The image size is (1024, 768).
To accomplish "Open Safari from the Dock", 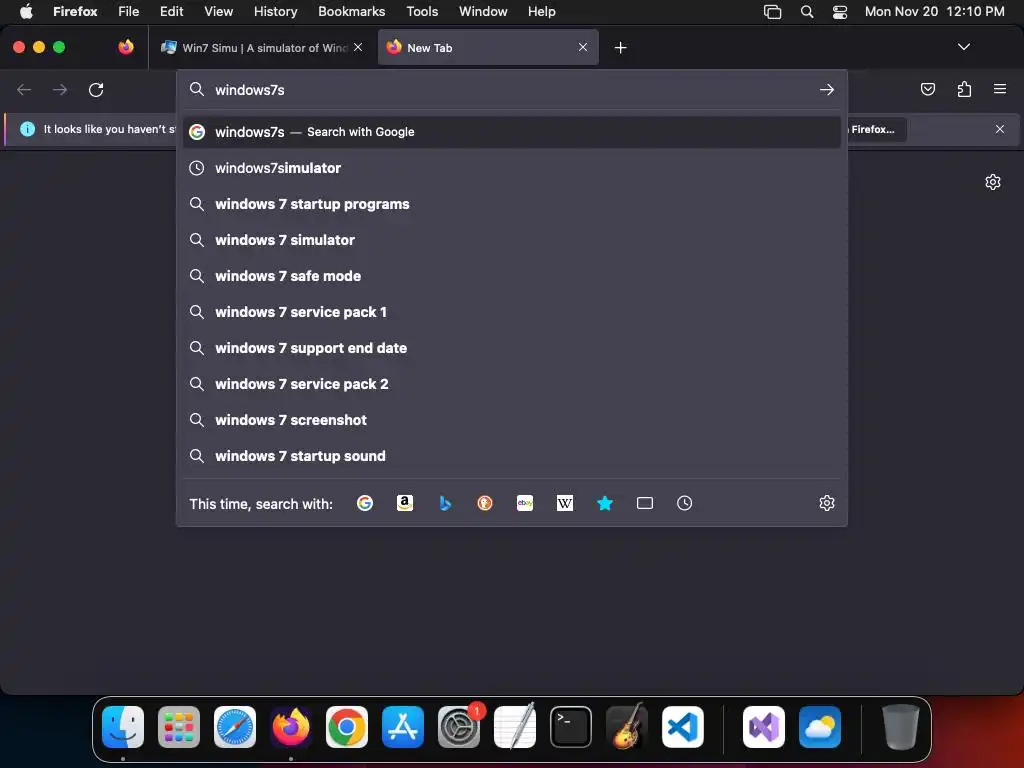I will click(x=235, y=727).
